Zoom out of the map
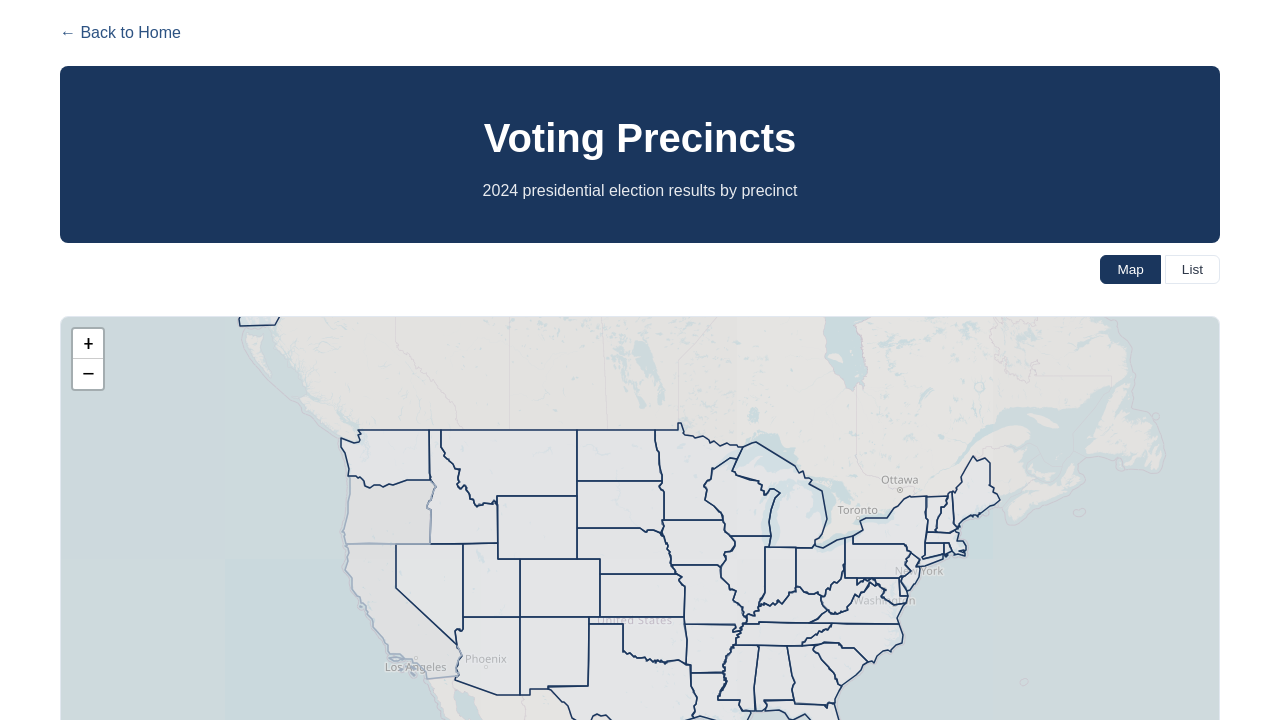This screenshot has width=1280, height=720. pos(88,374)
